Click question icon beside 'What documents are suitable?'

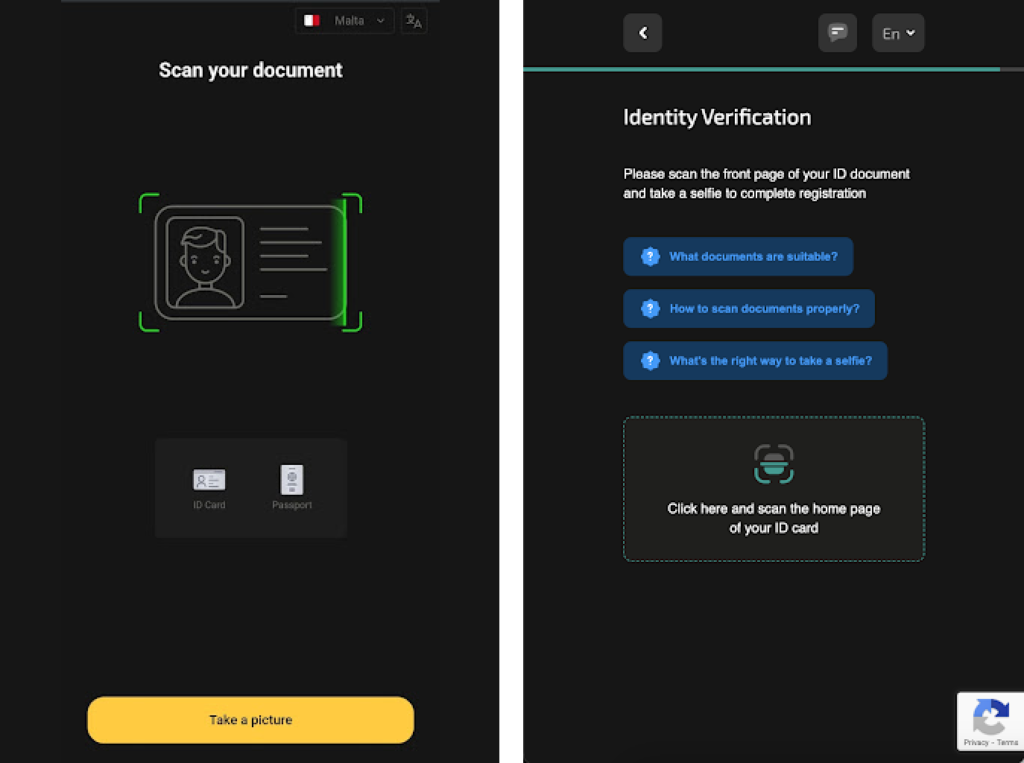click(x=650, y=257)
